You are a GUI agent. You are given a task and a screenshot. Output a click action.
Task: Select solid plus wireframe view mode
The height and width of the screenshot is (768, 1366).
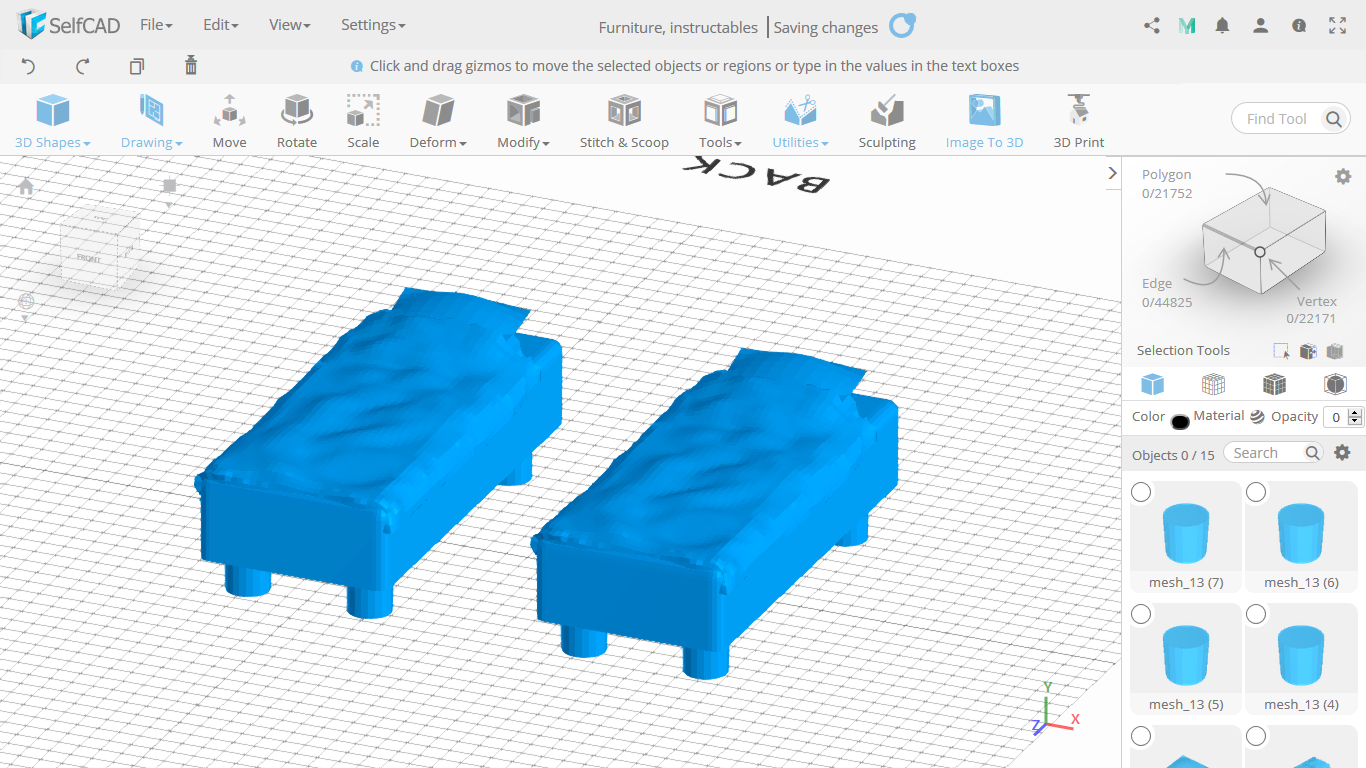click(1274, 384)
